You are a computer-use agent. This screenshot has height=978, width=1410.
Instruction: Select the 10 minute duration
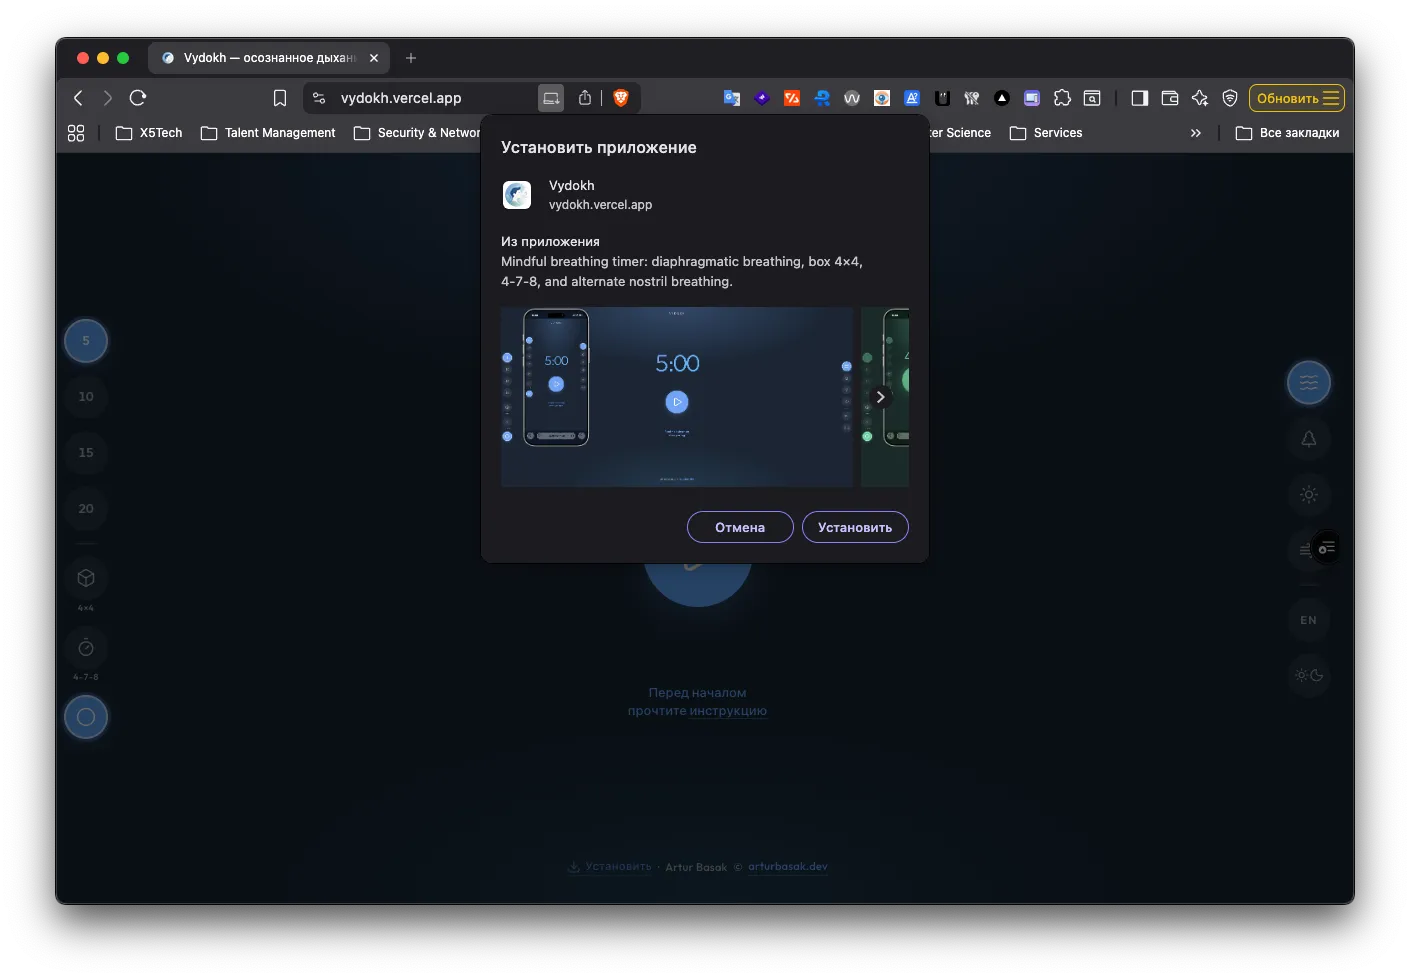(86, 397)
